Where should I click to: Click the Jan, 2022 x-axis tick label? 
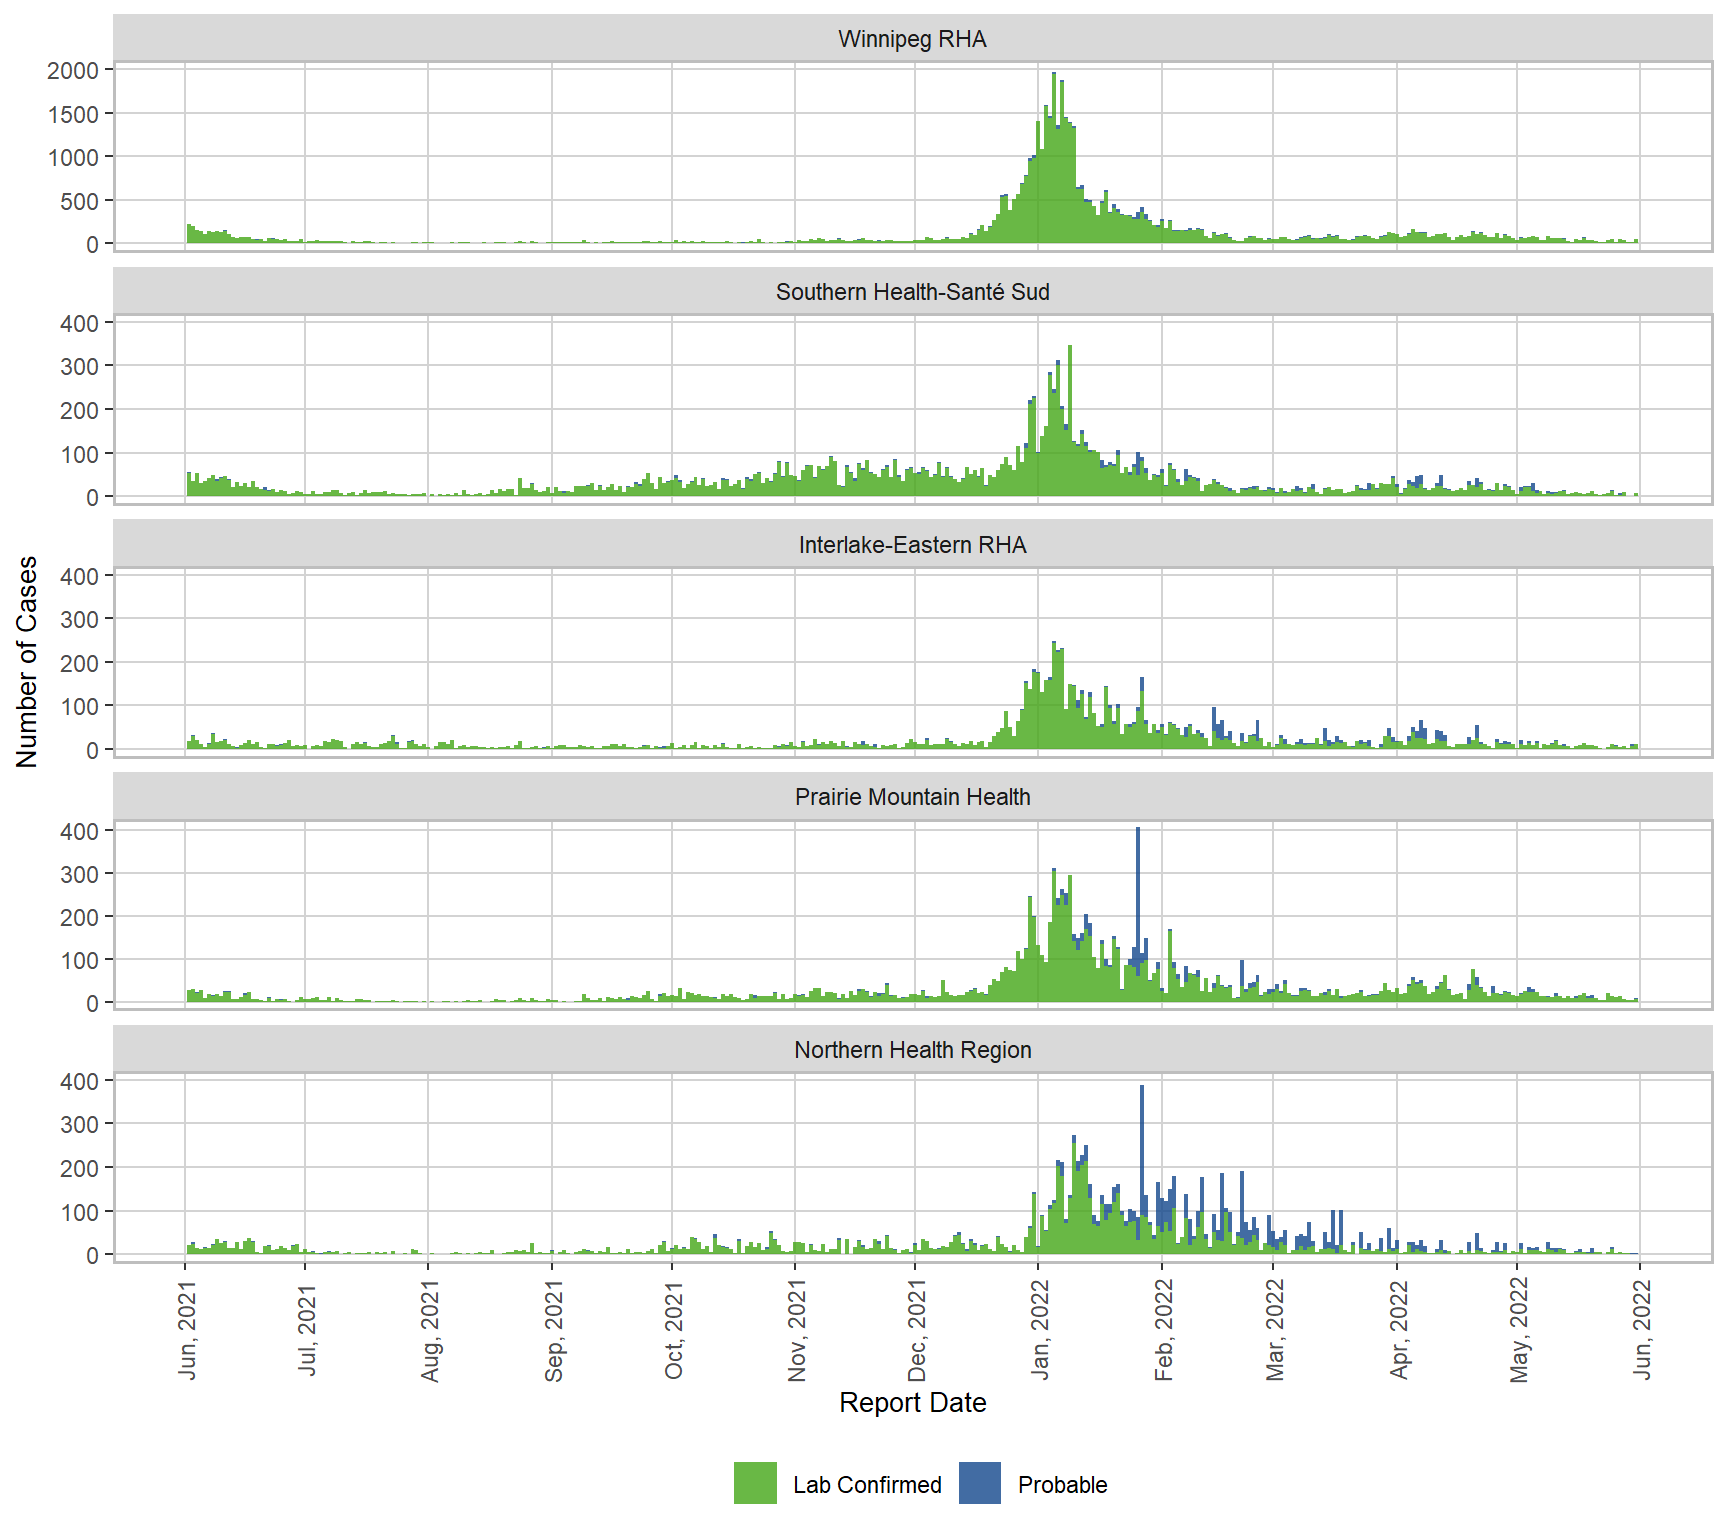tap(1040, 1330)
